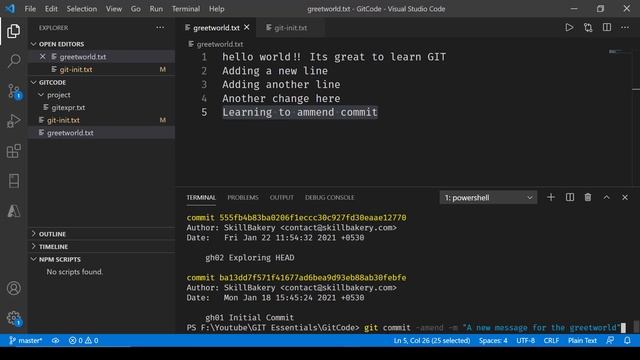Image resolution: width=640 pixels, height=360 pixels.
Task: Click greetworld.txt in the editor breadcrumb
Action: pyautogui.click(x=220, y=44)
